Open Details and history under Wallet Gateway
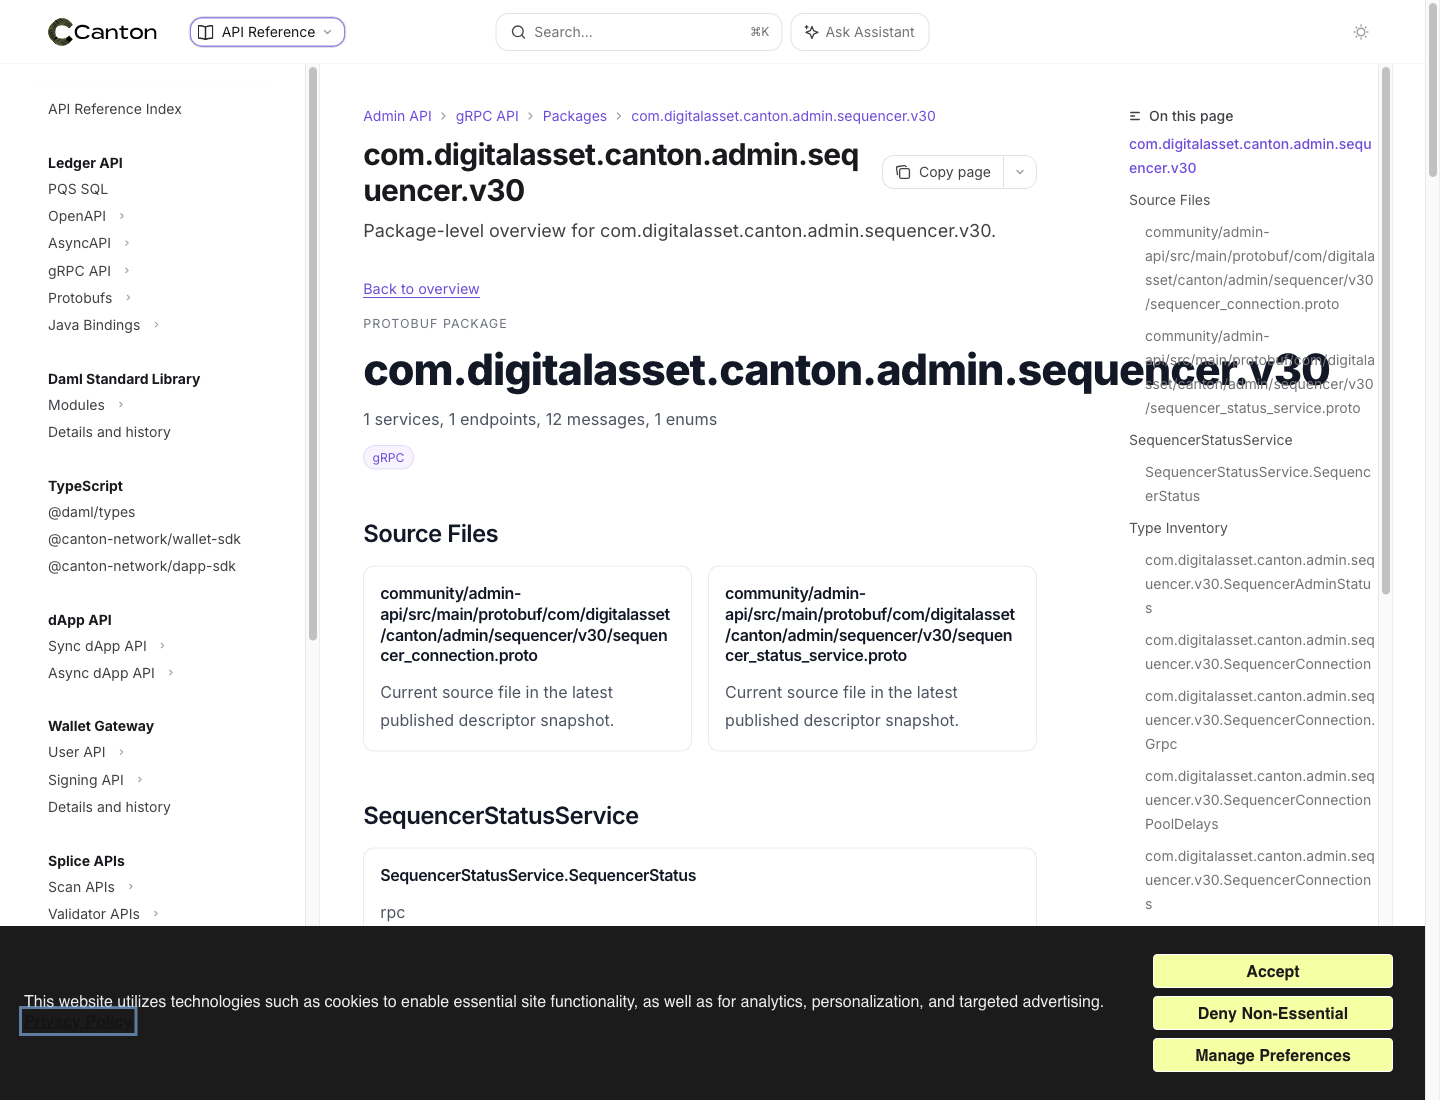This screenshot has width=1440, height=1100. (x=109, y=807)
